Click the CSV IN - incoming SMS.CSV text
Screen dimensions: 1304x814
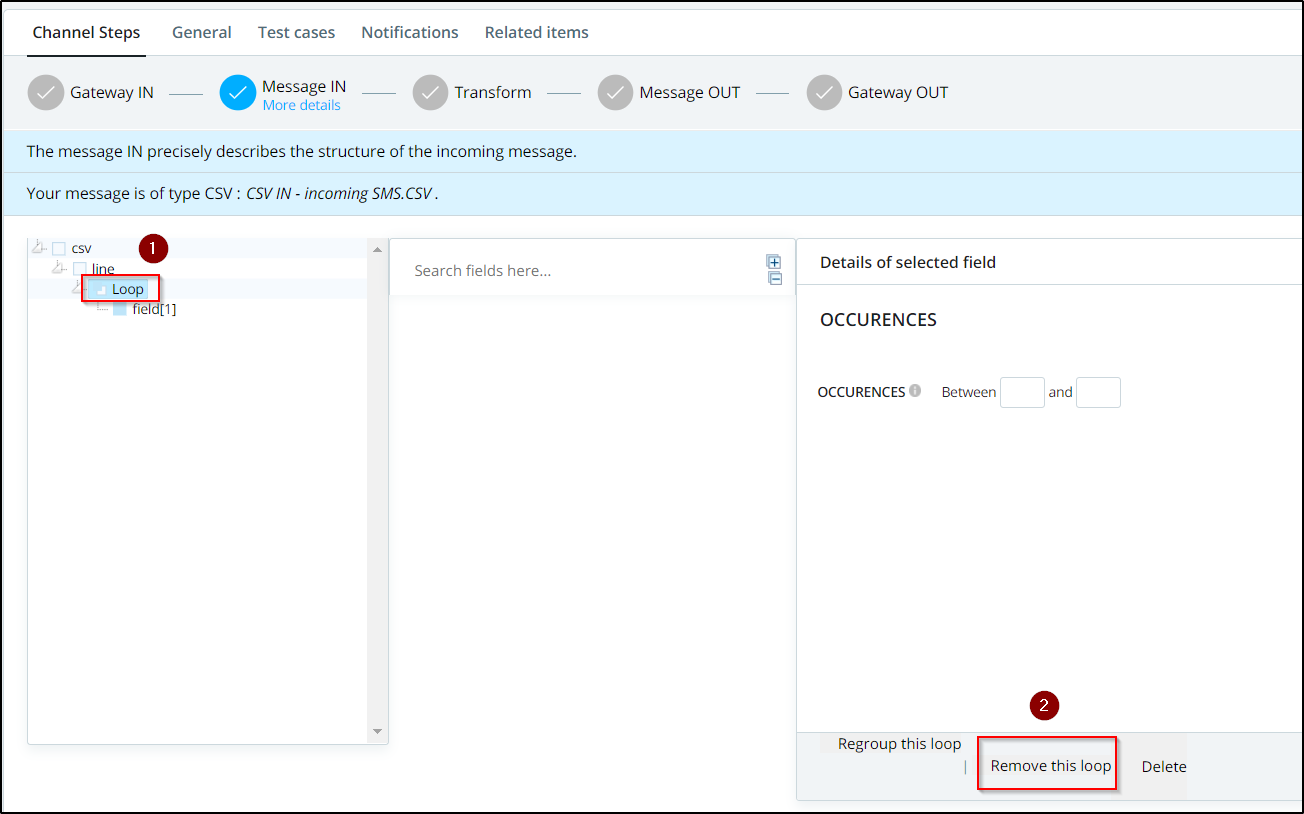(339, 193)
